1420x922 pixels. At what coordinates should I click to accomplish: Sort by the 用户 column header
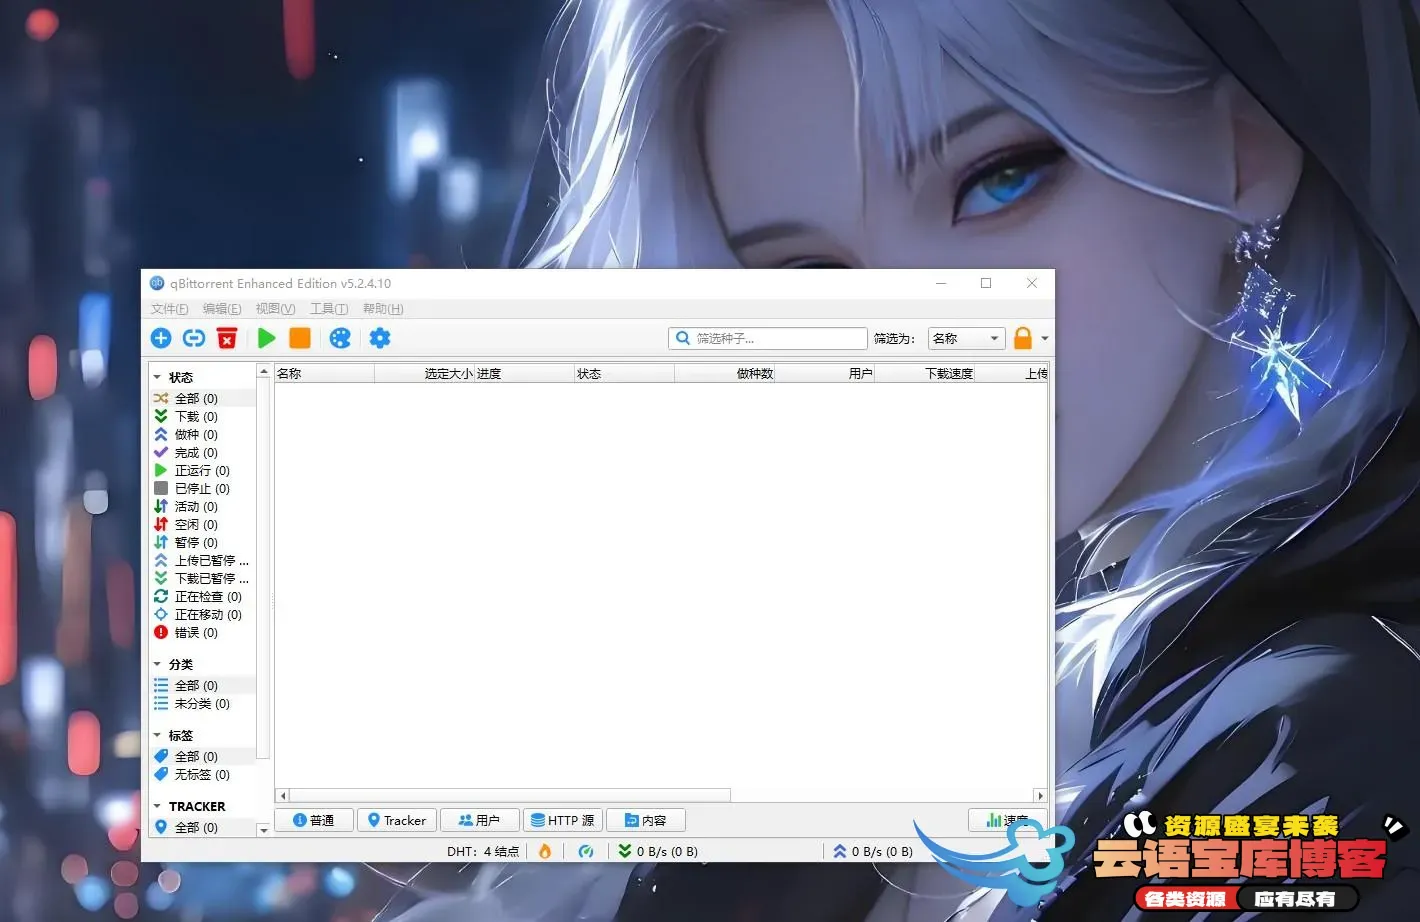825,373
